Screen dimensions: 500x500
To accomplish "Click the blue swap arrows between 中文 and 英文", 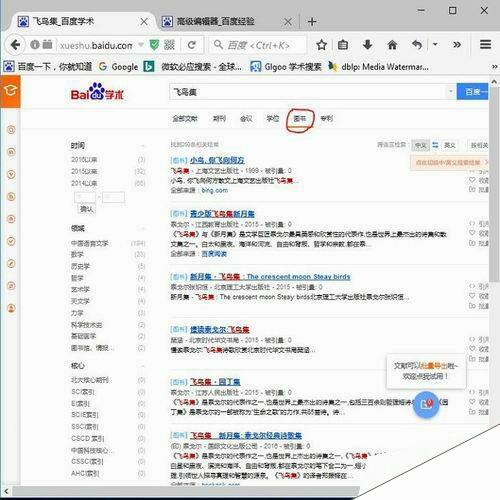I will [x=435, y=145].
